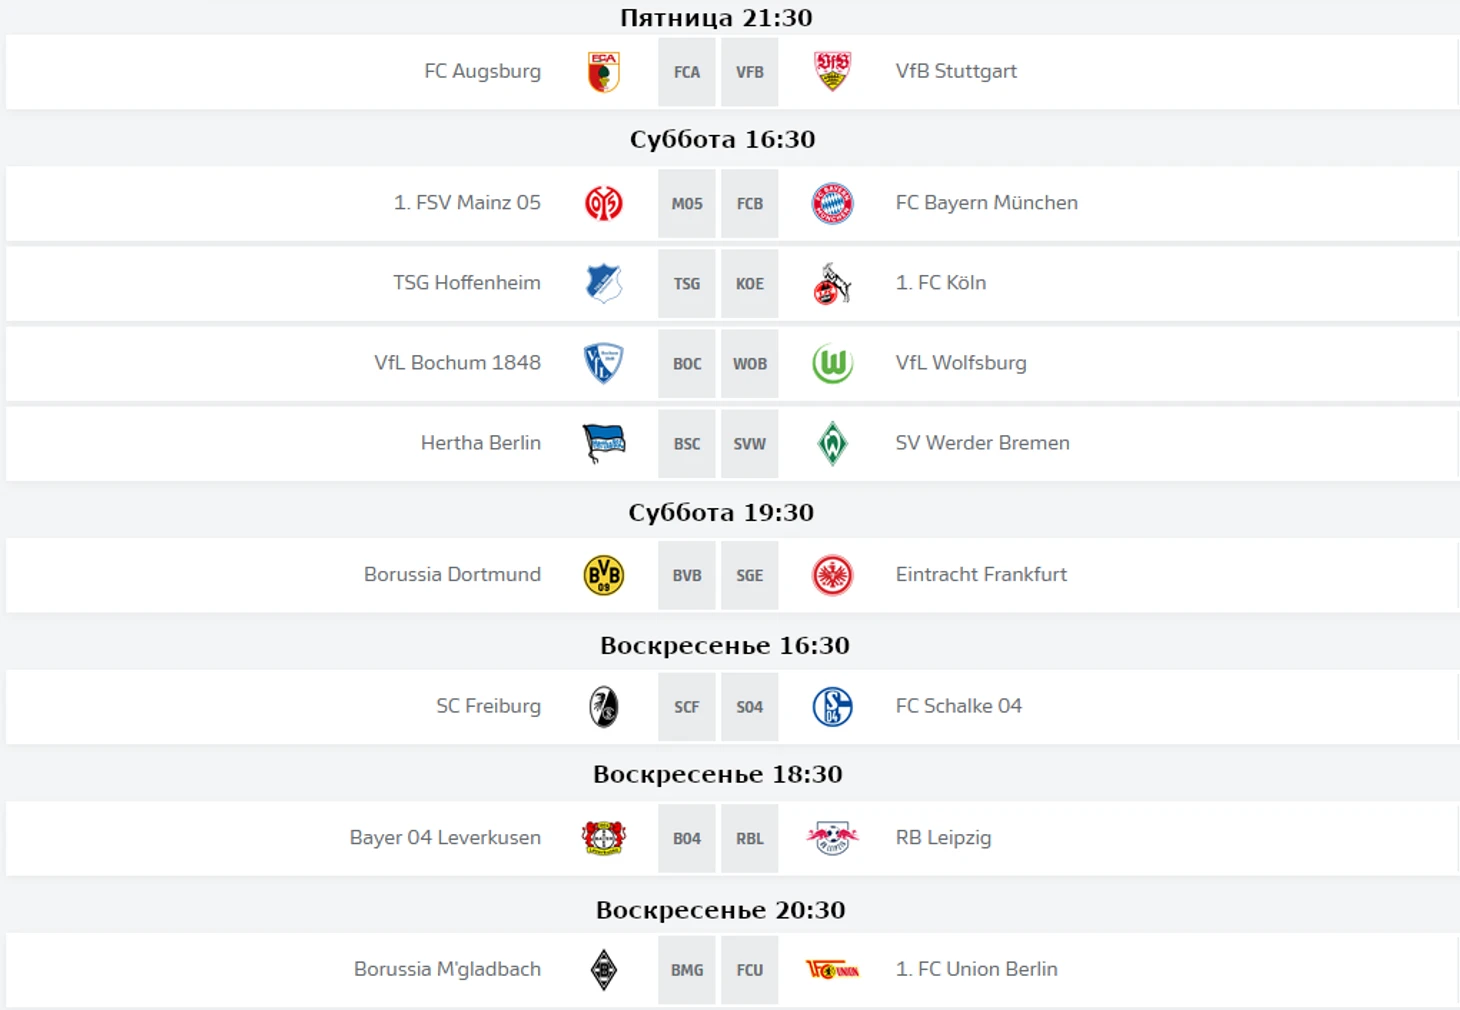Click the Borussia Dortmund BVB badge
The width and height of the screenshot is (1460, 1010).
coord(604,575)
